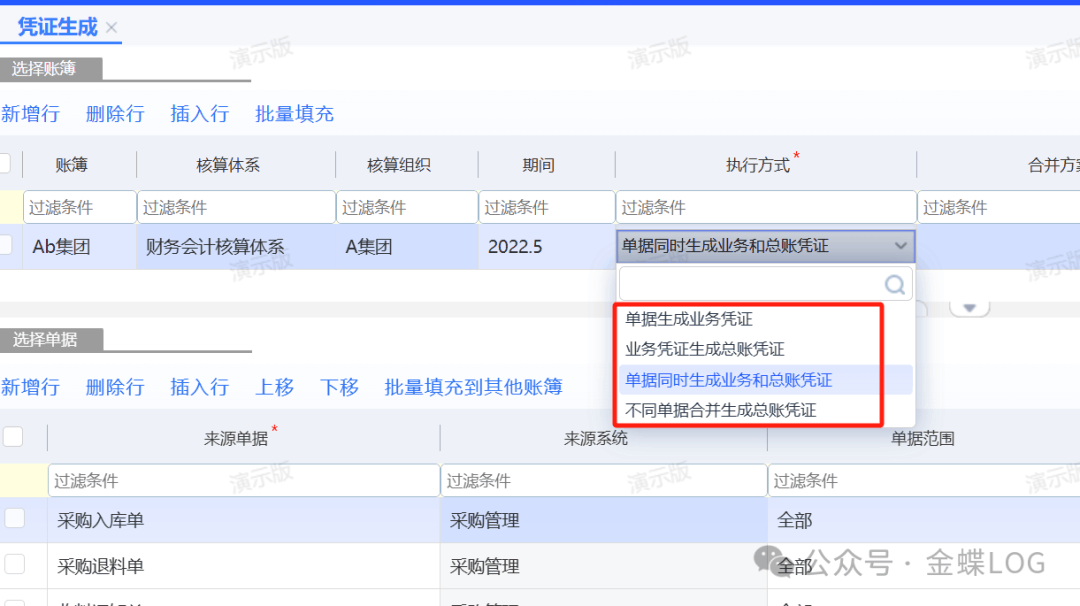The width and height of the screenshot is (1080, 606).
Task: Pick 不同单据合并生成总账凭证 option
Action: tap(720, 410)
